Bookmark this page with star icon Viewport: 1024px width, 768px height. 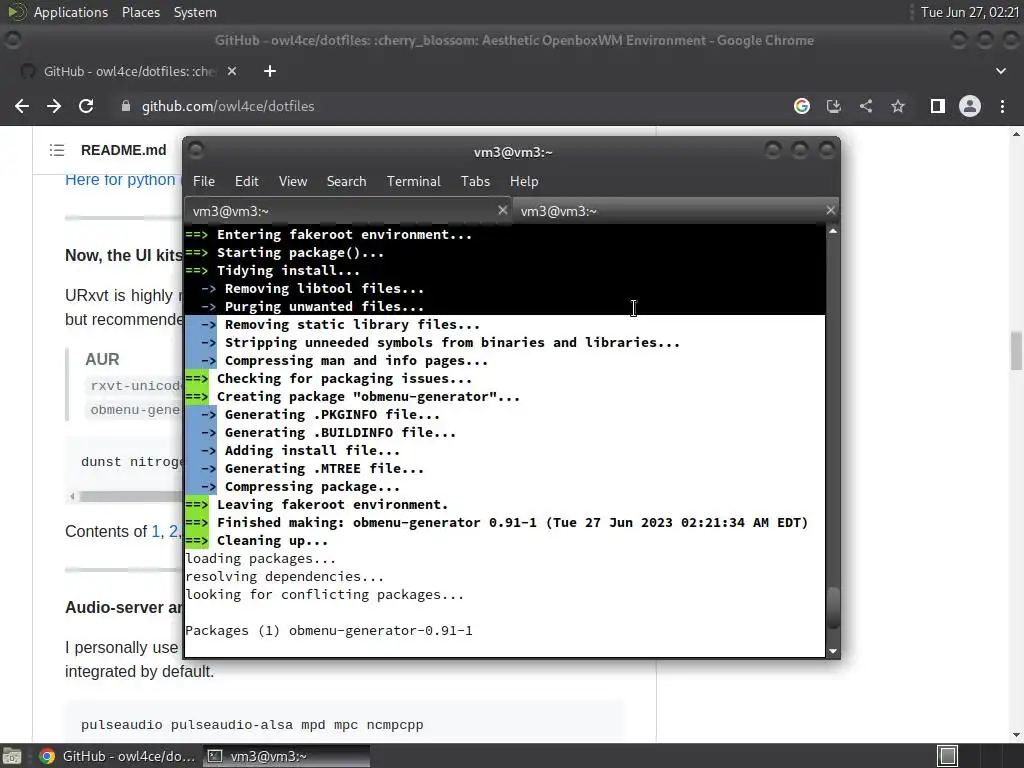tap(898, 106)
